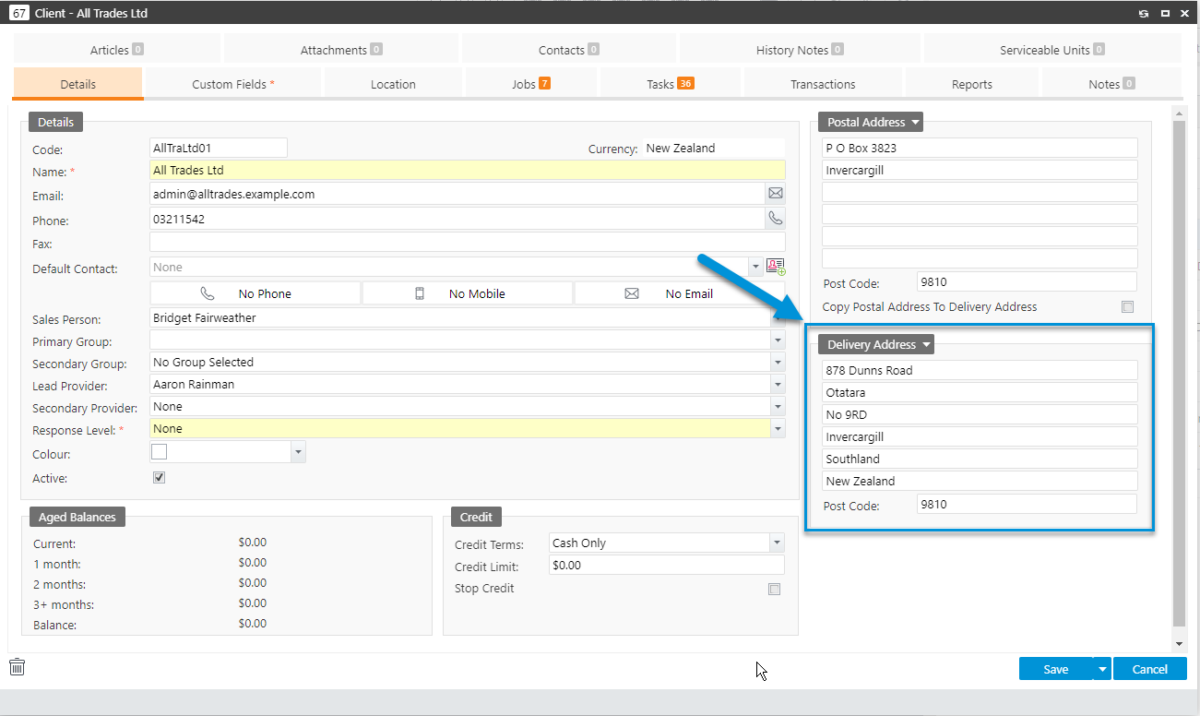Screen dimensions: 1200x716
Task: Click the Post Code field in Delivery Address
Action: click(x=1026, y=504)
